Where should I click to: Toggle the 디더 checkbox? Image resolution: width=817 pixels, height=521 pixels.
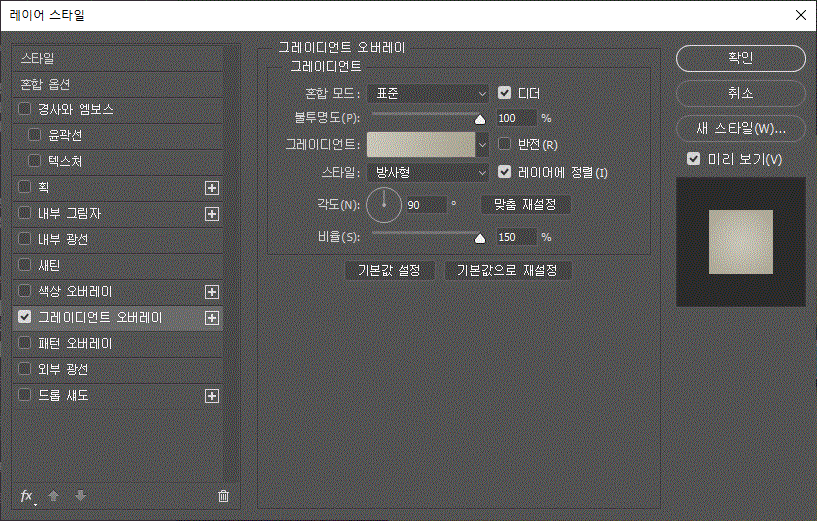coord(504,93)
